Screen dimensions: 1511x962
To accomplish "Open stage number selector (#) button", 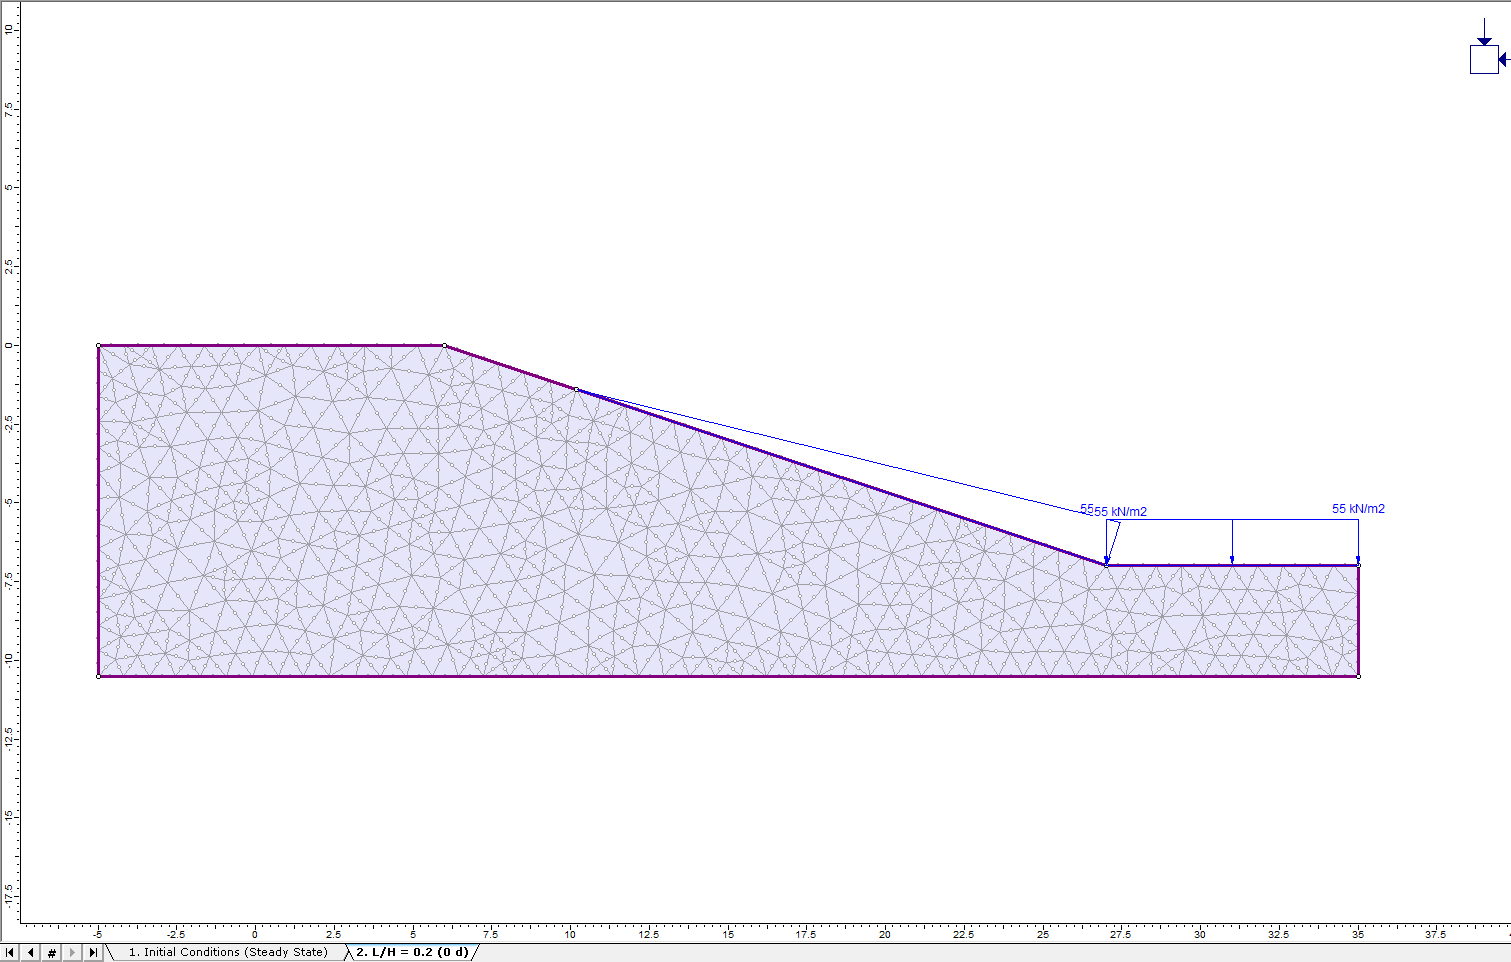I will (52, 953).
